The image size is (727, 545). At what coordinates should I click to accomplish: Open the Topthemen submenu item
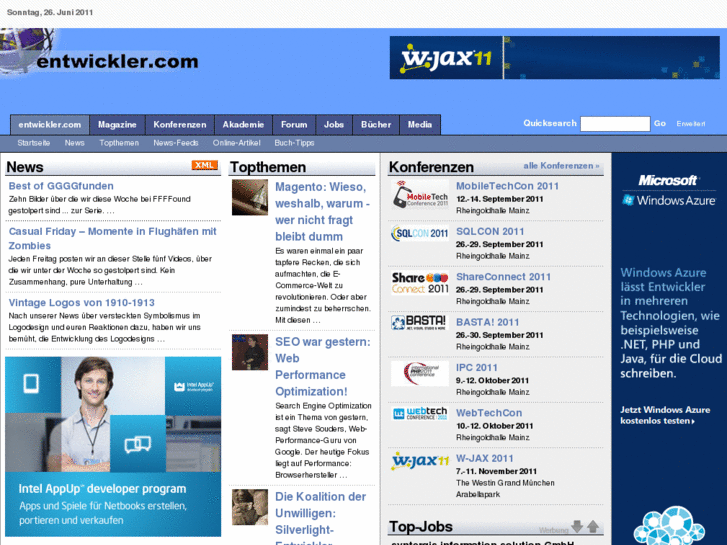119,143
